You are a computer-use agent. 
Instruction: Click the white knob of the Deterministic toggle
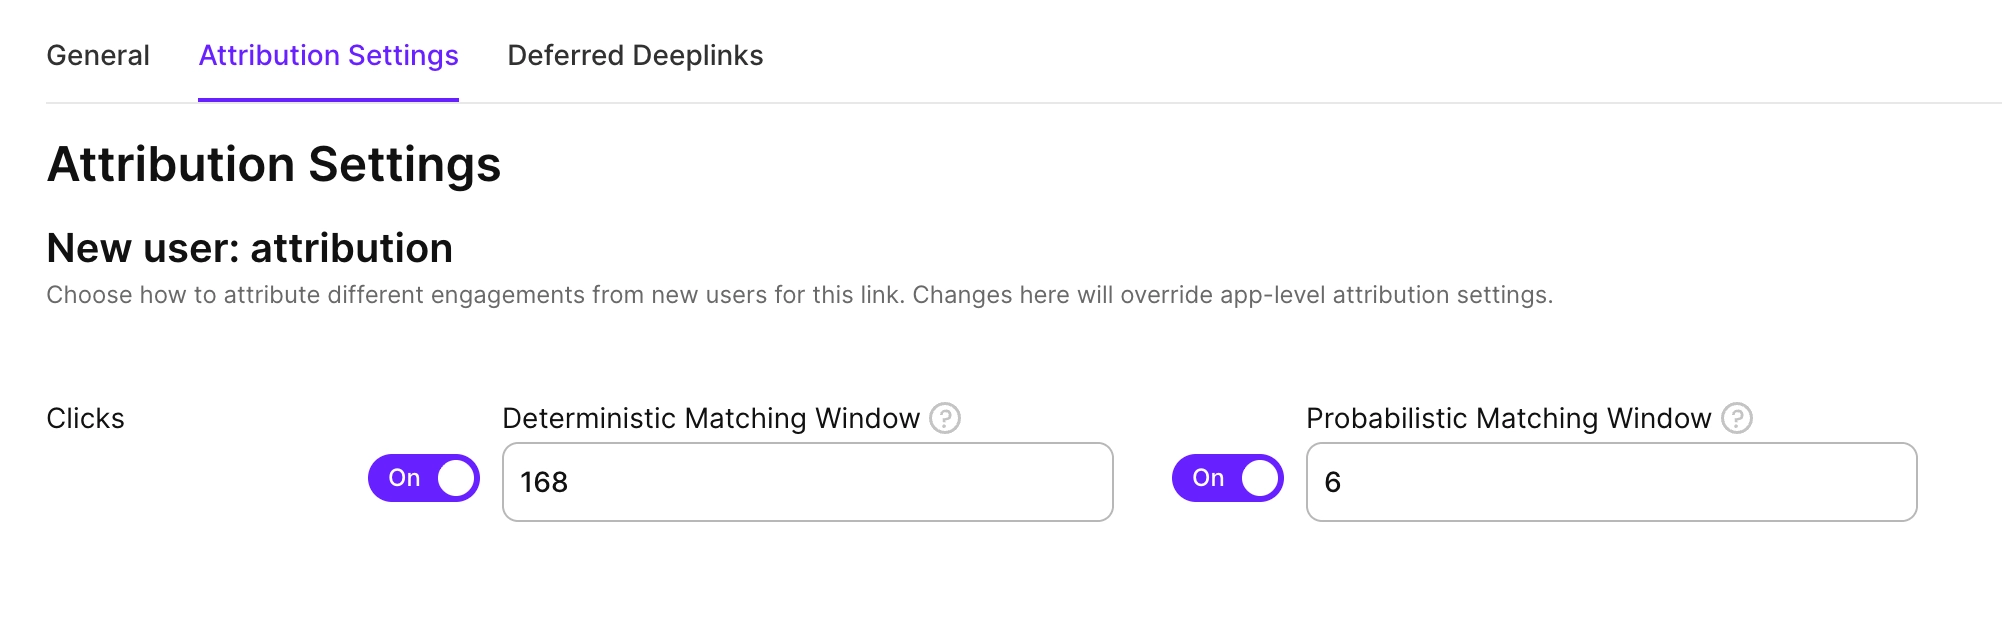(456, 478)
